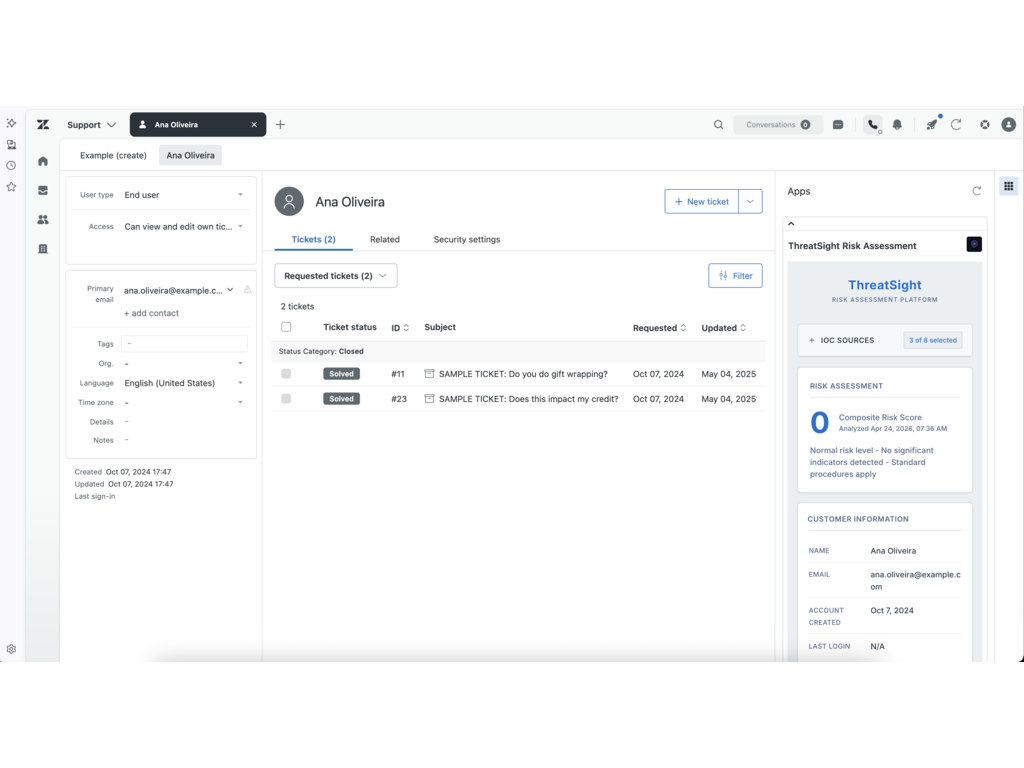Open the Zendesk logo home

pos(43,125)
